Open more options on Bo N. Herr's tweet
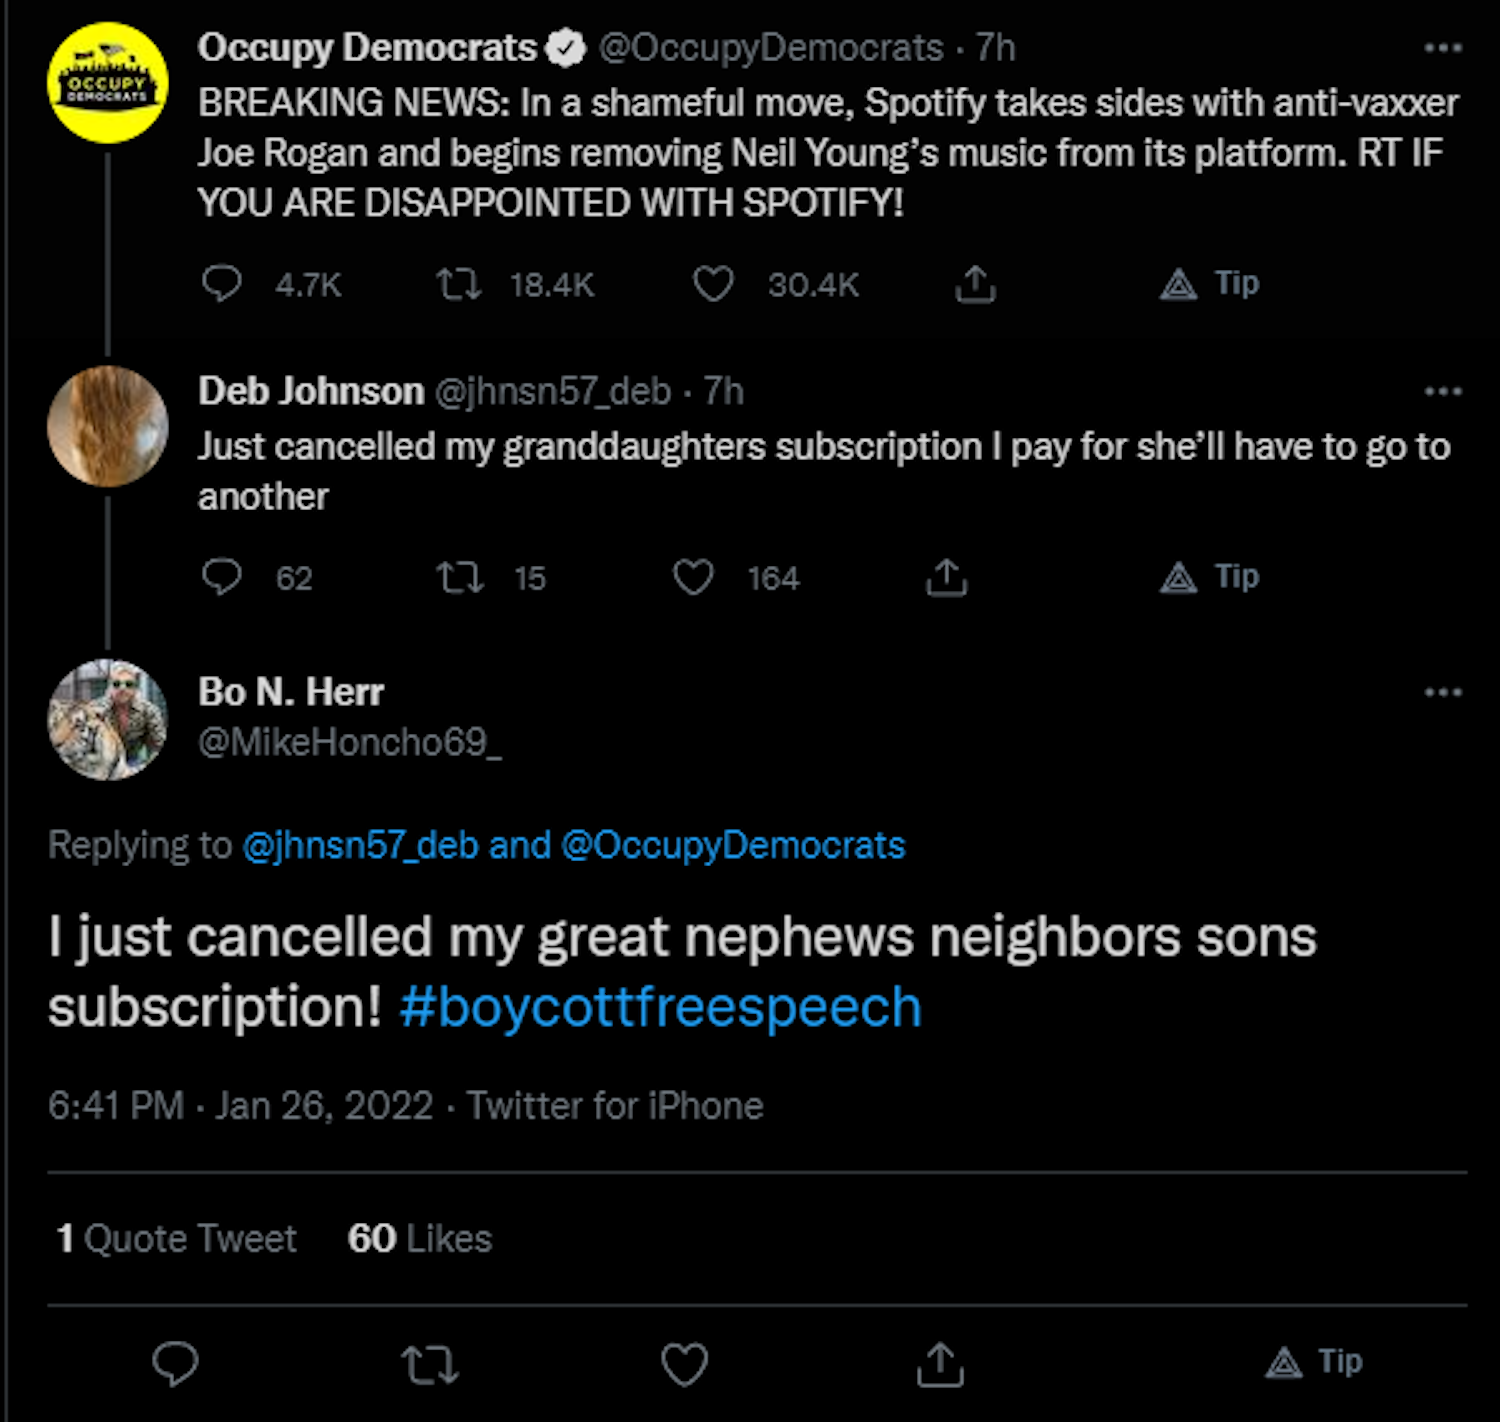The height and width of the screenshot is (1422, 1500). pyautogui.click(x=1442, y=692)
